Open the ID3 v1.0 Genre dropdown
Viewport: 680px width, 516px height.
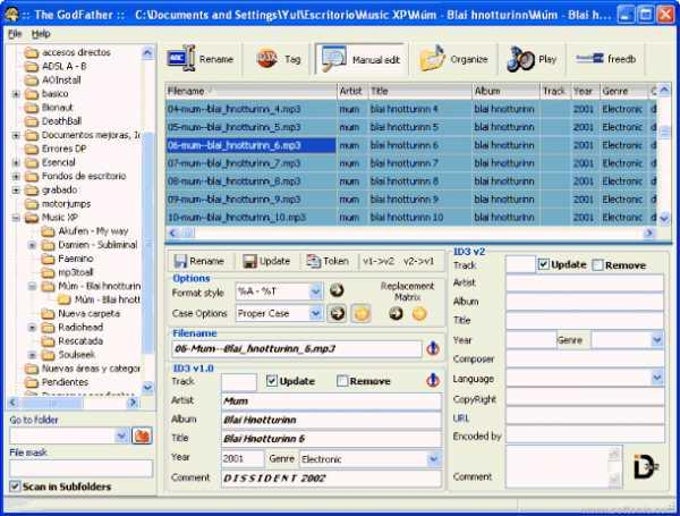(x=433, y=459)
